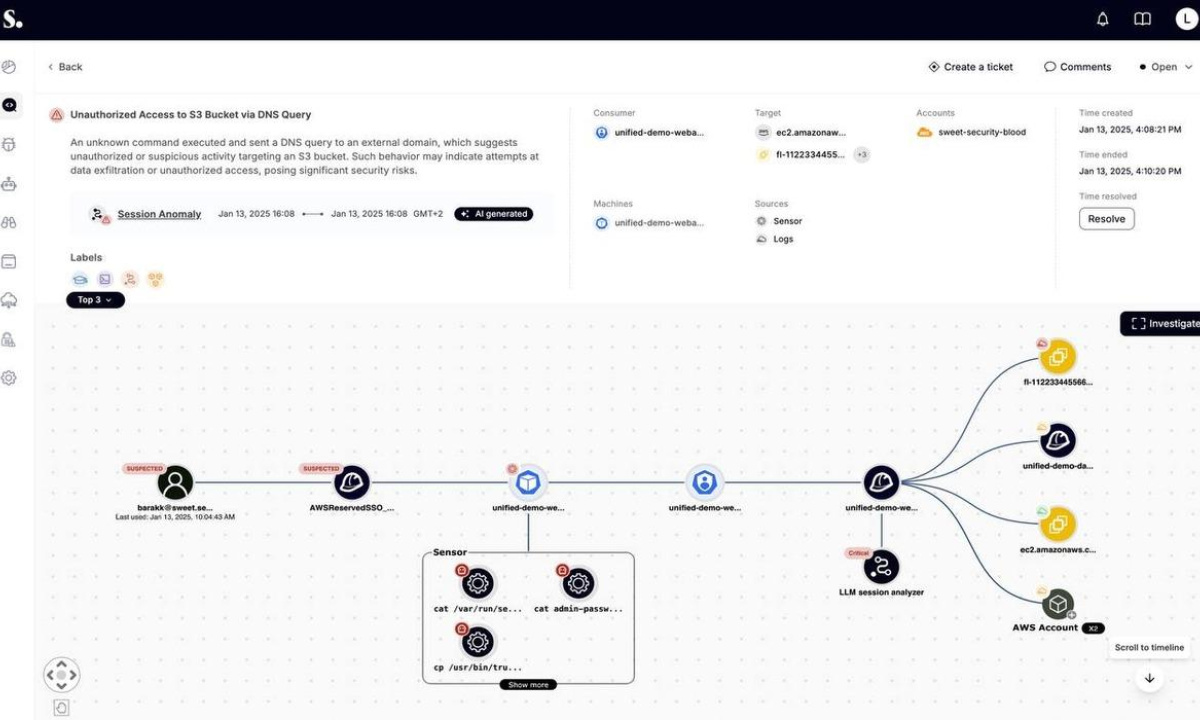This screenshot has height=720, width=1200.
Task: Click the Sweet Security S logo
Action: [x=12, y=19]
